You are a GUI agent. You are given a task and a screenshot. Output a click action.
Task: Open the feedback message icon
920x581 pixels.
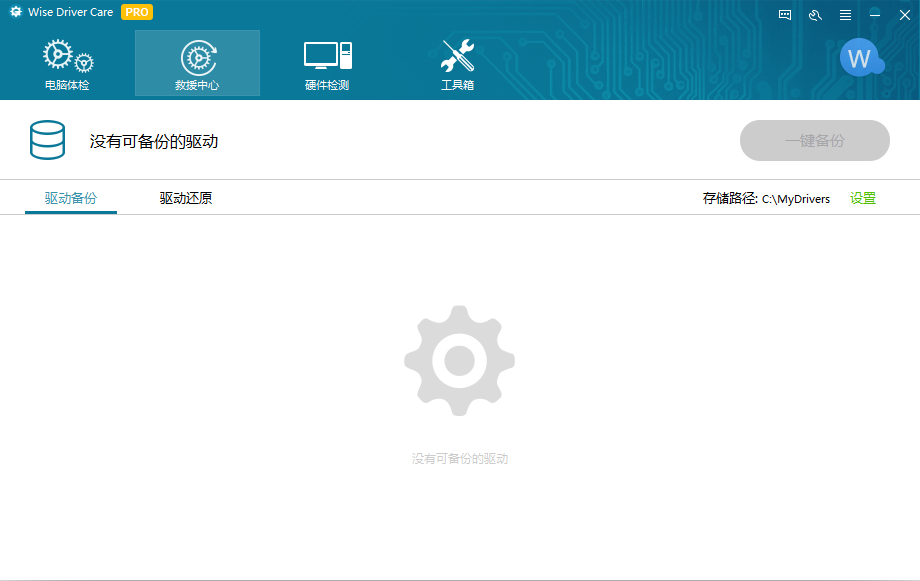(785, 15)
